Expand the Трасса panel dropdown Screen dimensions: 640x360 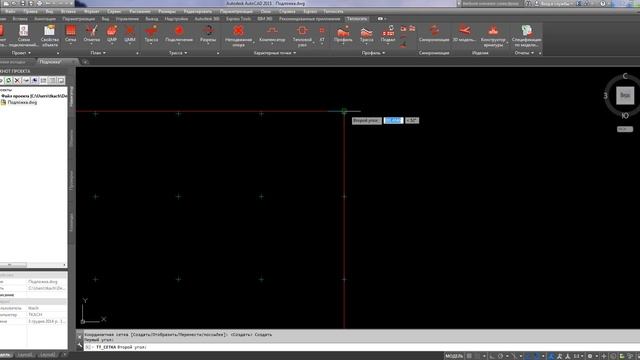click(x=178, y=53)
